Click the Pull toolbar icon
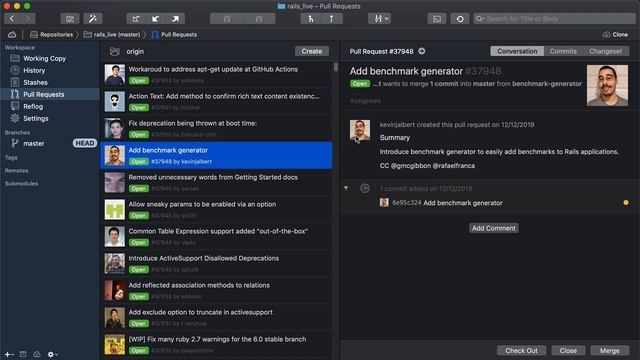 (x=156, y=19)
